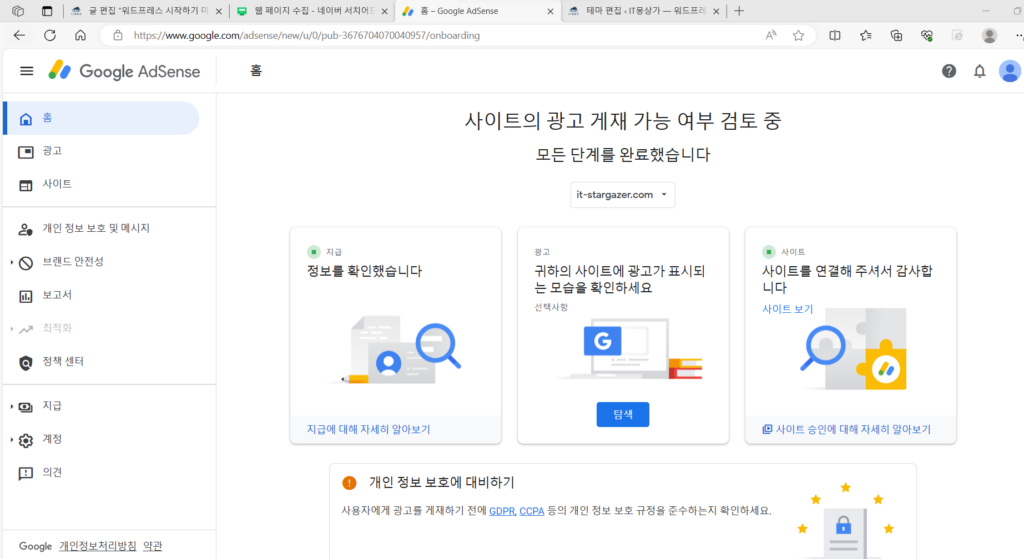Open the split screen browser icon
This screenshot has height=559, width=1024.
point(835,35)
